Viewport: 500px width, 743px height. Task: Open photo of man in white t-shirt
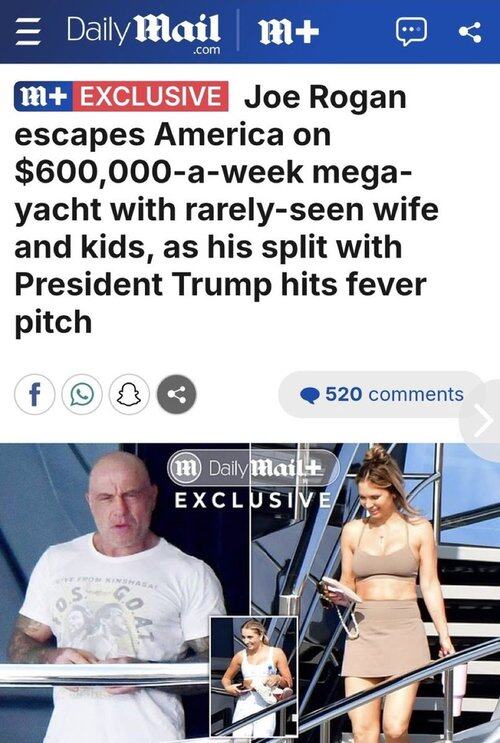tap(124, 593)
